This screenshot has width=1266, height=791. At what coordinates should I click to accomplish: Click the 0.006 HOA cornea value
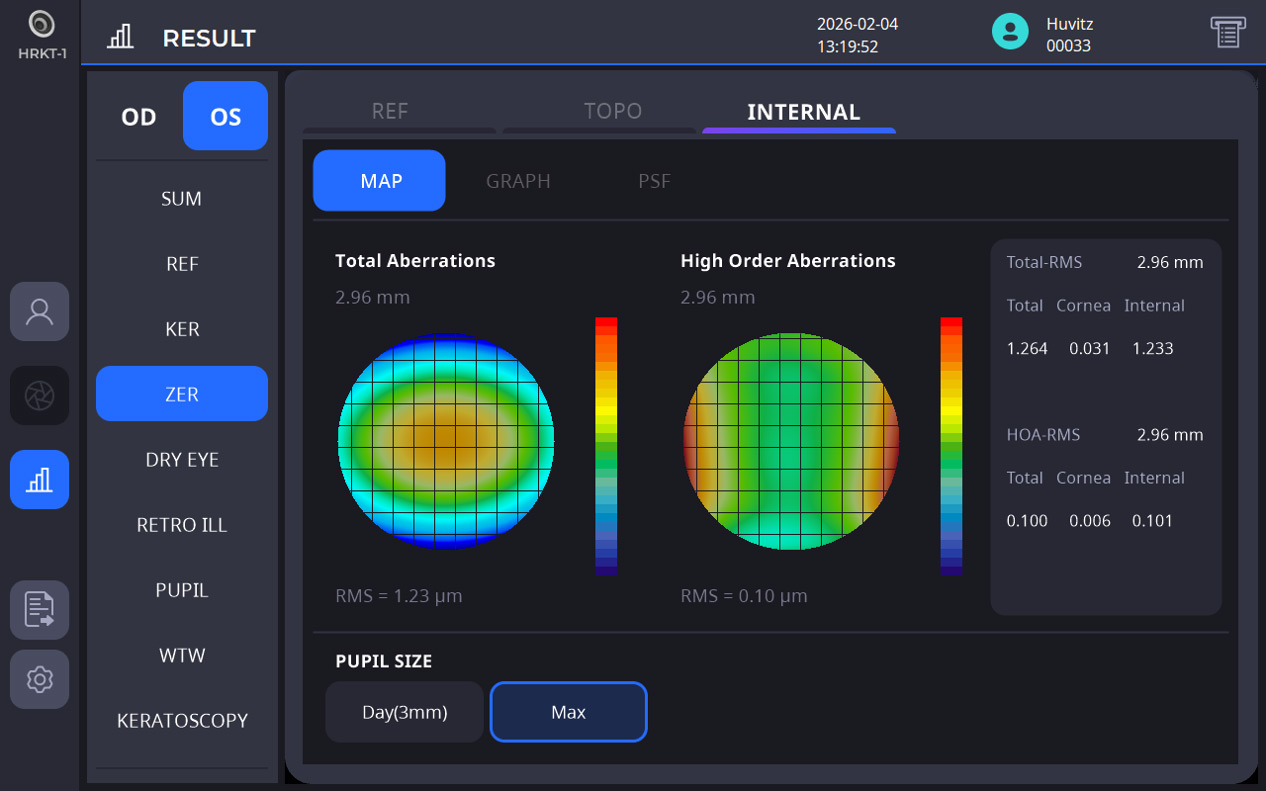(x=1089, y=521)
